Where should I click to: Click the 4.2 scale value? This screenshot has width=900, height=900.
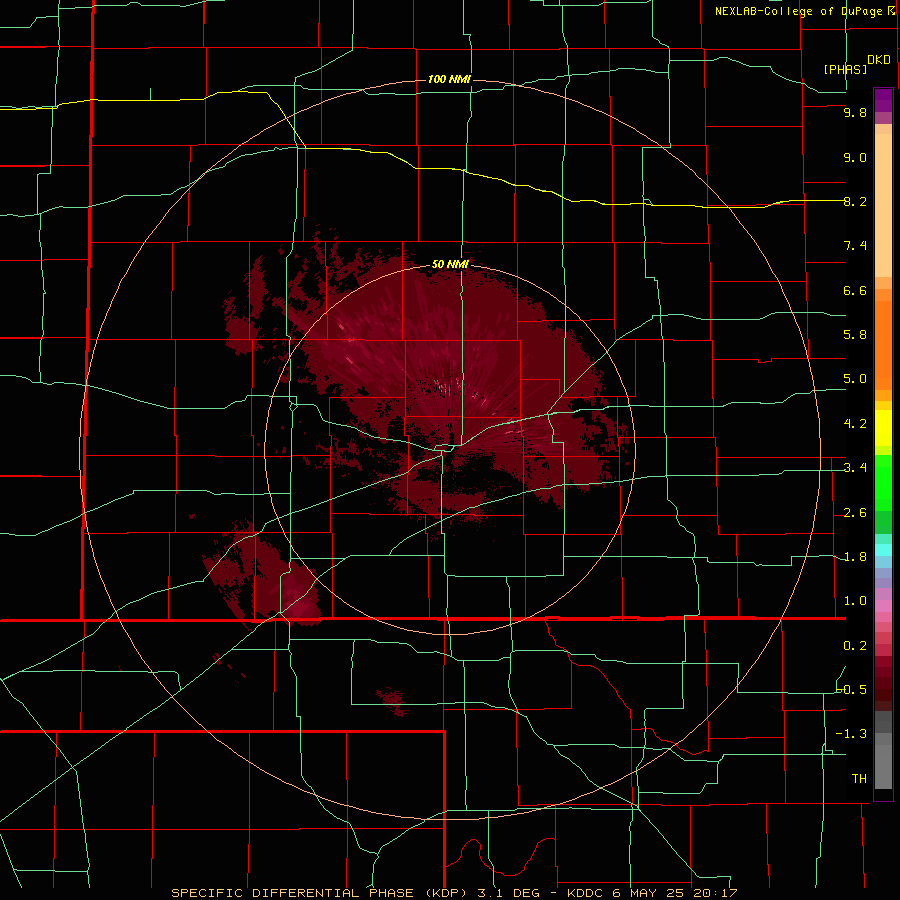click(x=855, y=424)
